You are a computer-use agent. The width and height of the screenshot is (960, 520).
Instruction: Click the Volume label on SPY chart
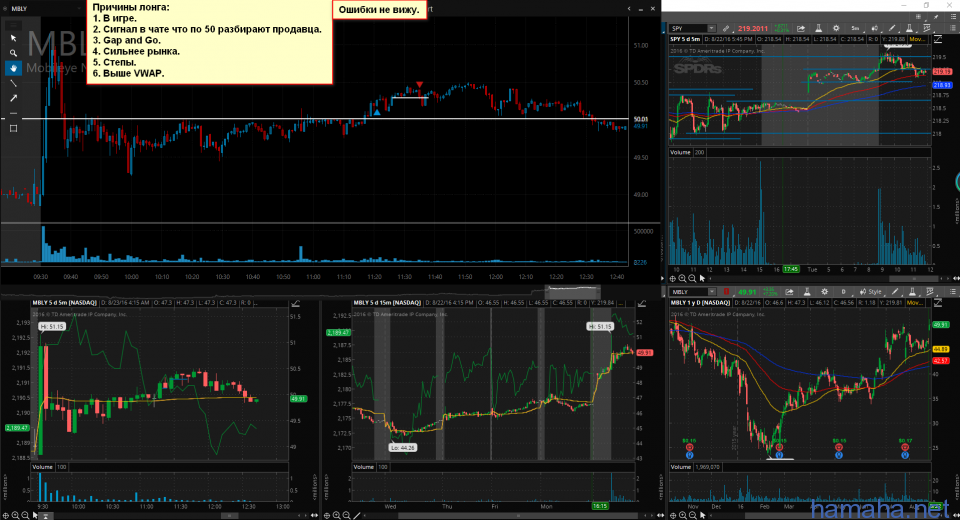tap(680, 152)
